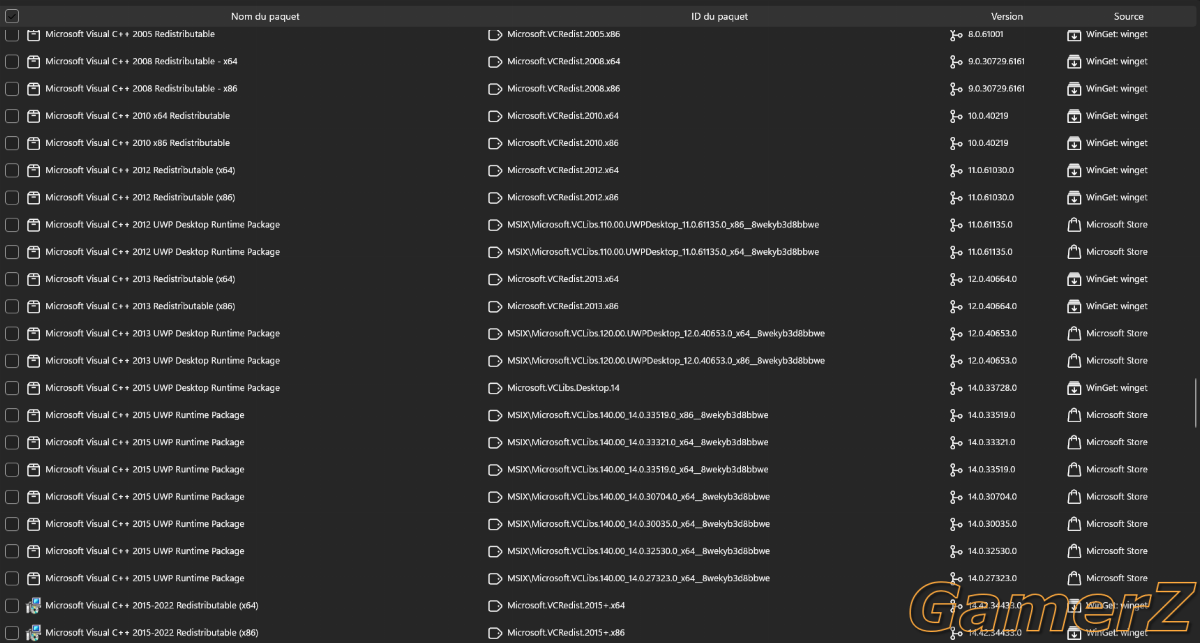Click the Microsoft Store bag icon in the 14.0.30035.0 row
This screenshot has height=643, width=1200.
point(1074,524)
